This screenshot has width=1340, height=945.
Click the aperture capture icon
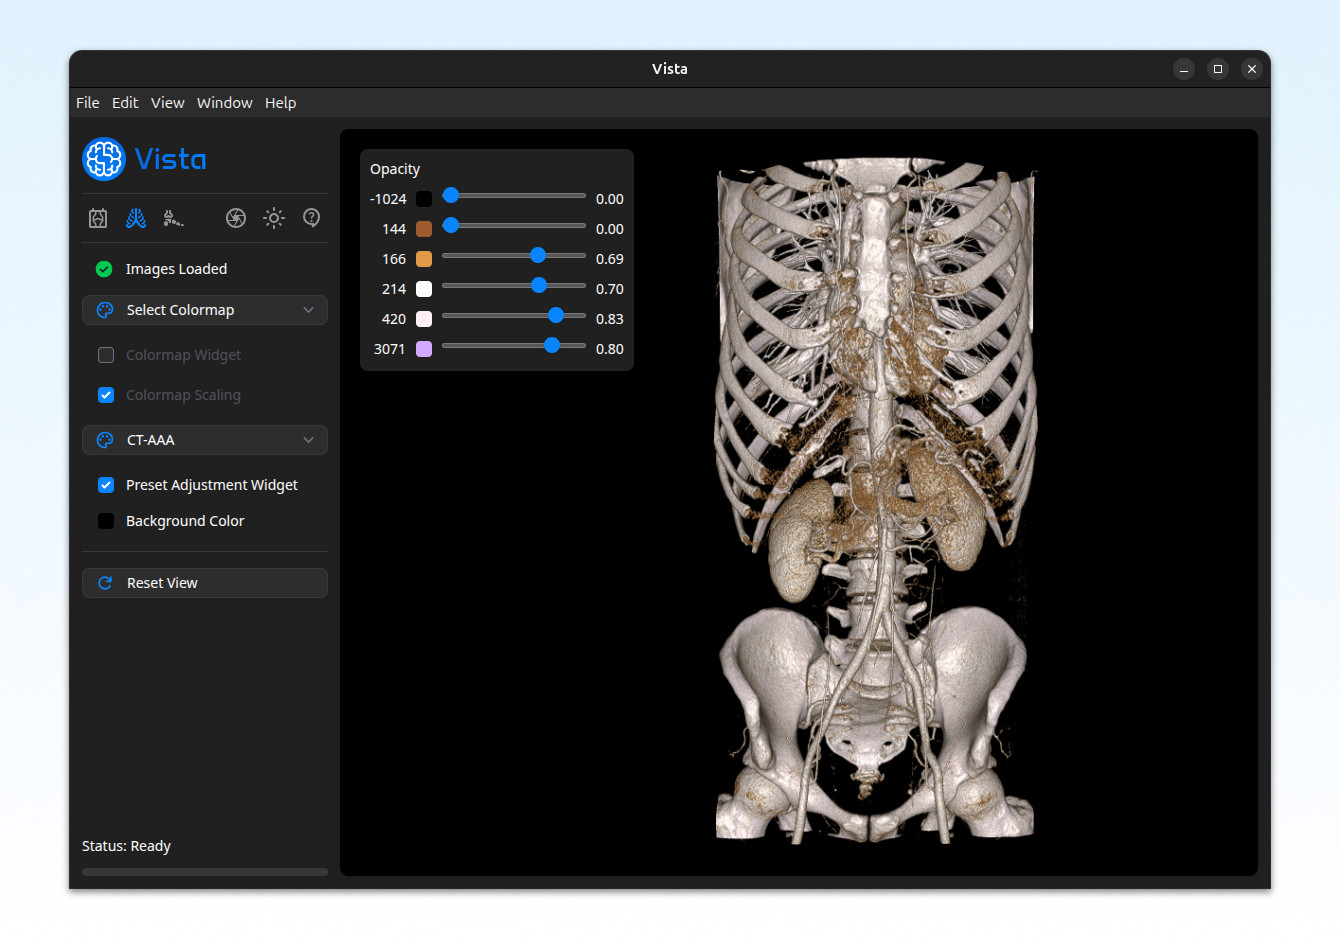click(236, 217)
